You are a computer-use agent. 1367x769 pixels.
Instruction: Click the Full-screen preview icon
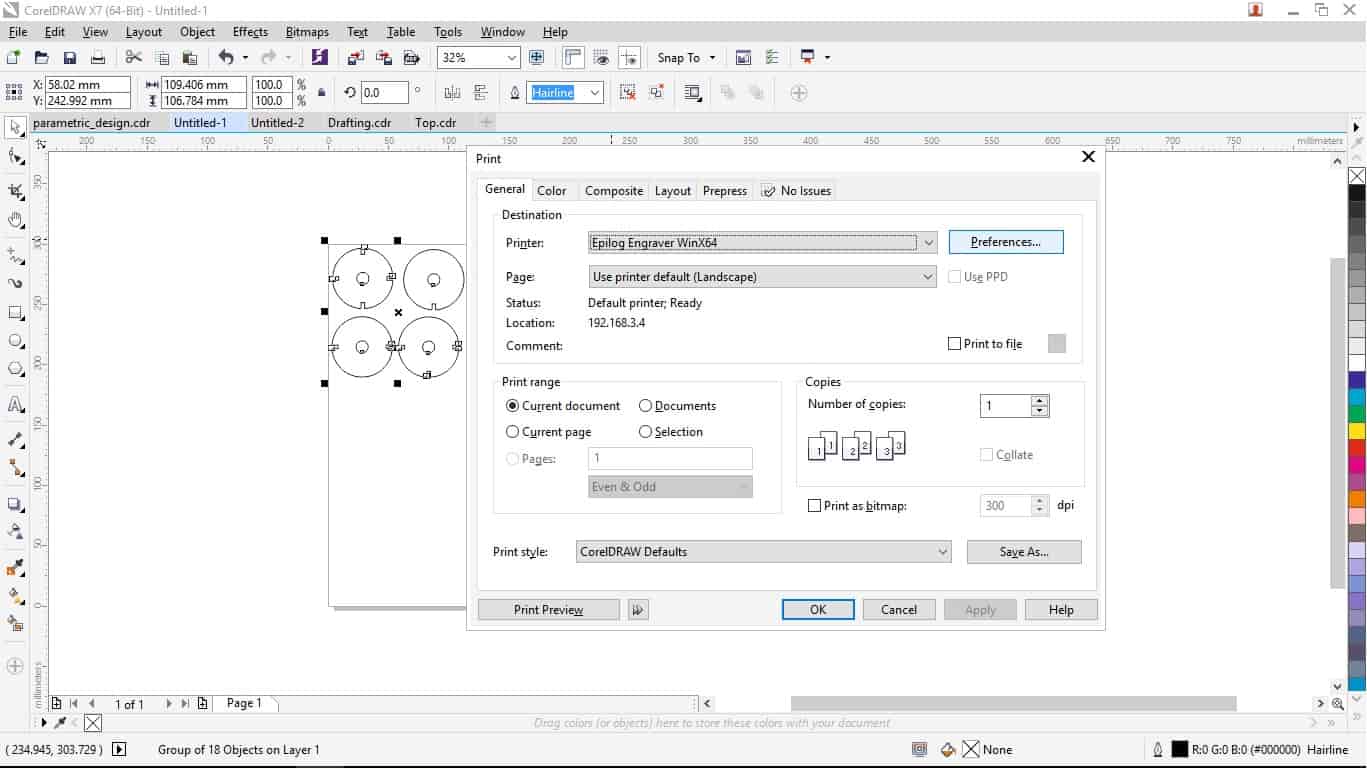(536, 58)
